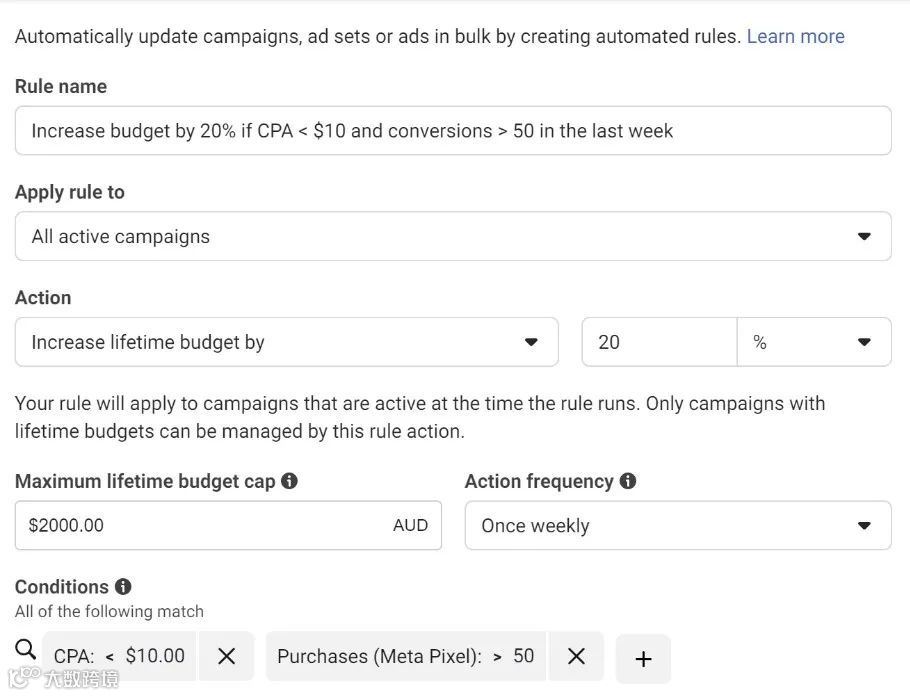Image resolution: width=910 pixels, height=696 pixels.
Task: Click the conditions search magnifier icon
Action: click(x=26, y=650)
